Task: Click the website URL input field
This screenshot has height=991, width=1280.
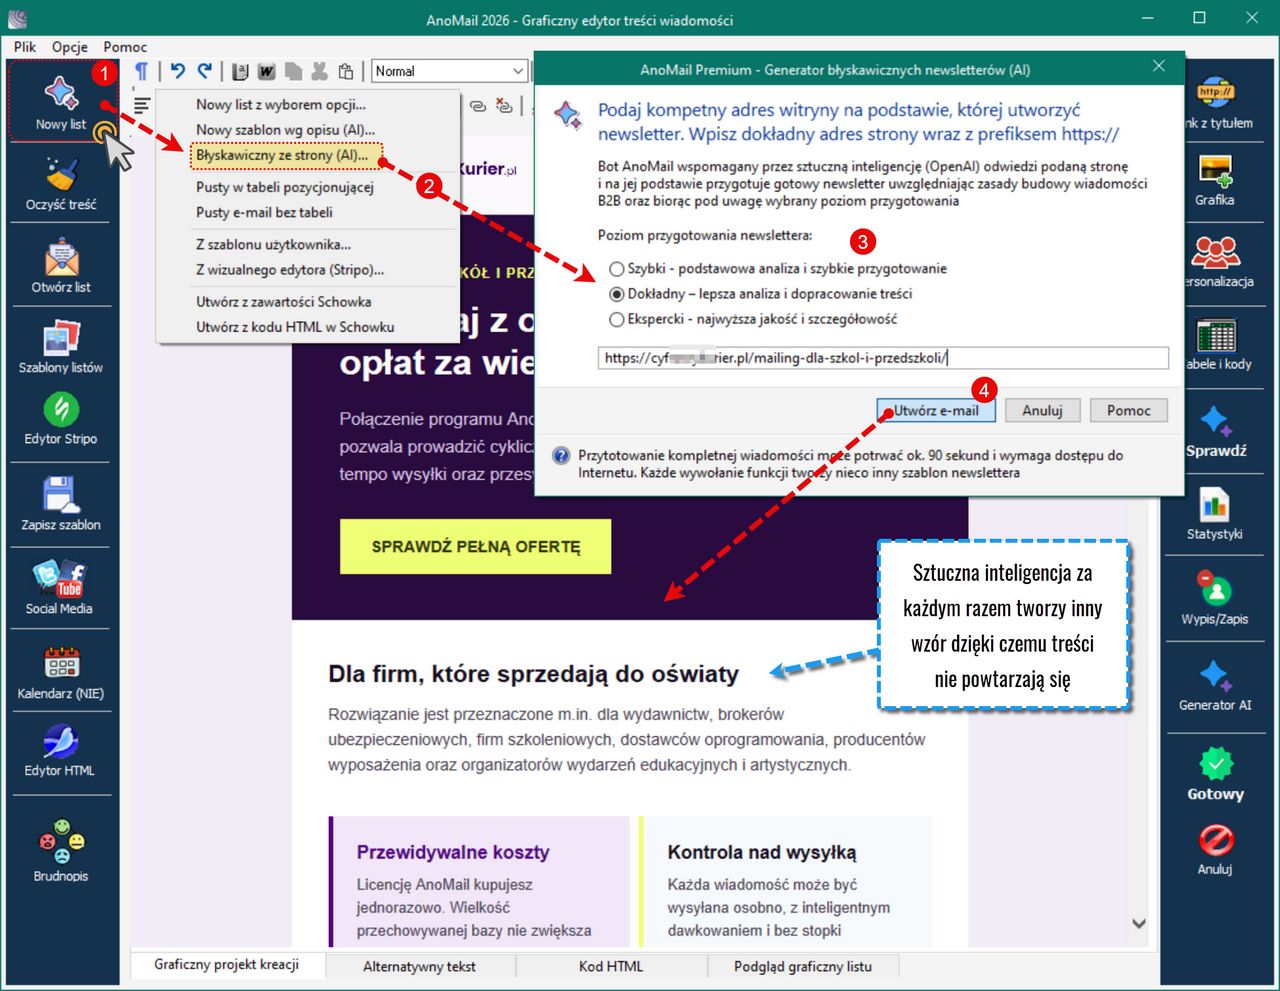Action: pos(884,358)
